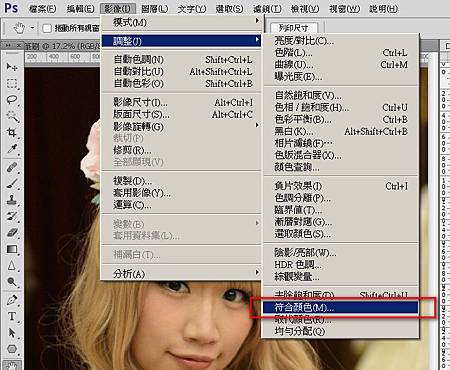This screenshot has height=370, width=450.
Task: Open the 選取(S) menu
Action: 229,9
